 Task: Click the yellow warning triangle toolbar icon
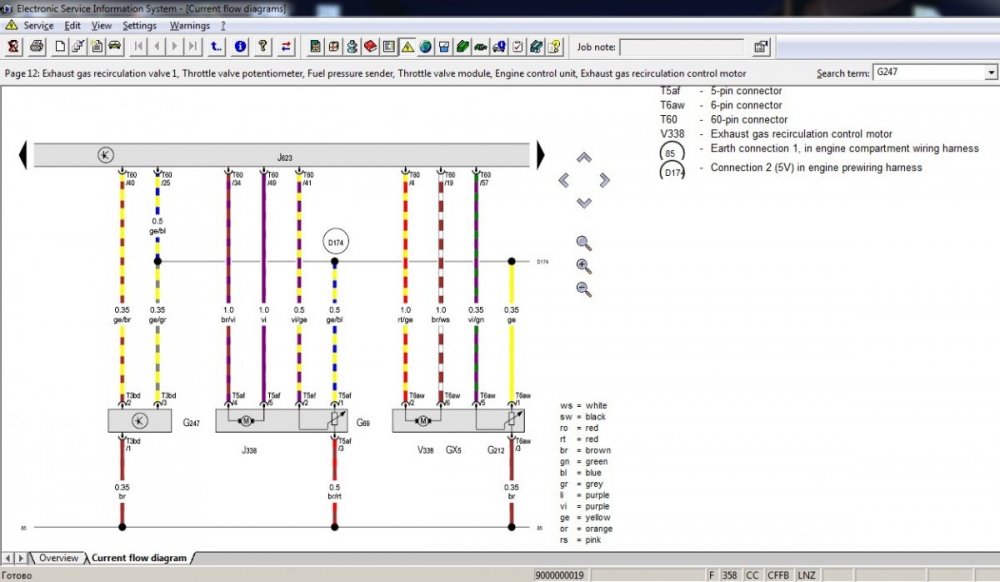click(x=407, y=46)
